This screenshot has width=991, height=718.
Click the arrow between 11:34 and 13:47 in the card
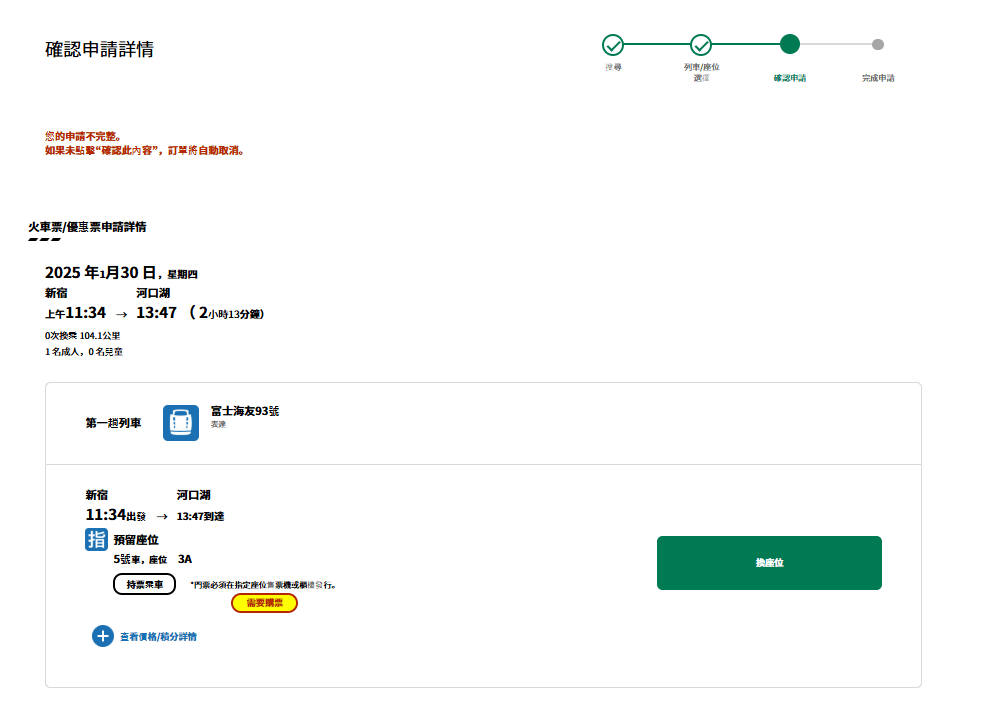(x=162, y=517)
